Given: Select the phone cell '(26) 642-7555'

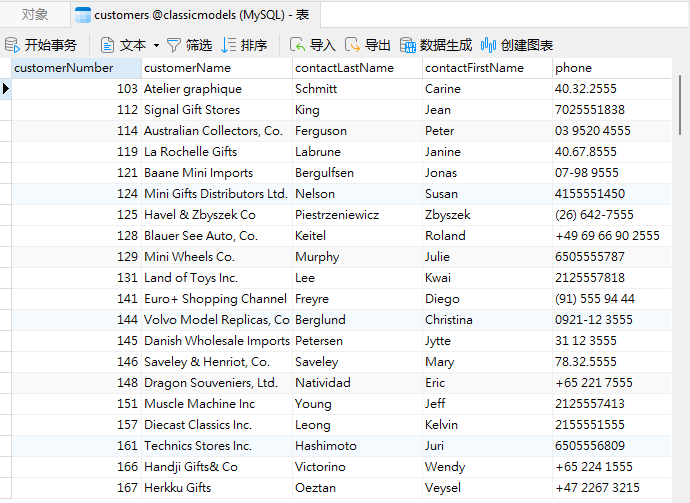Looking at the screenshot, I should pyautogui.click(x=612, y=215).
